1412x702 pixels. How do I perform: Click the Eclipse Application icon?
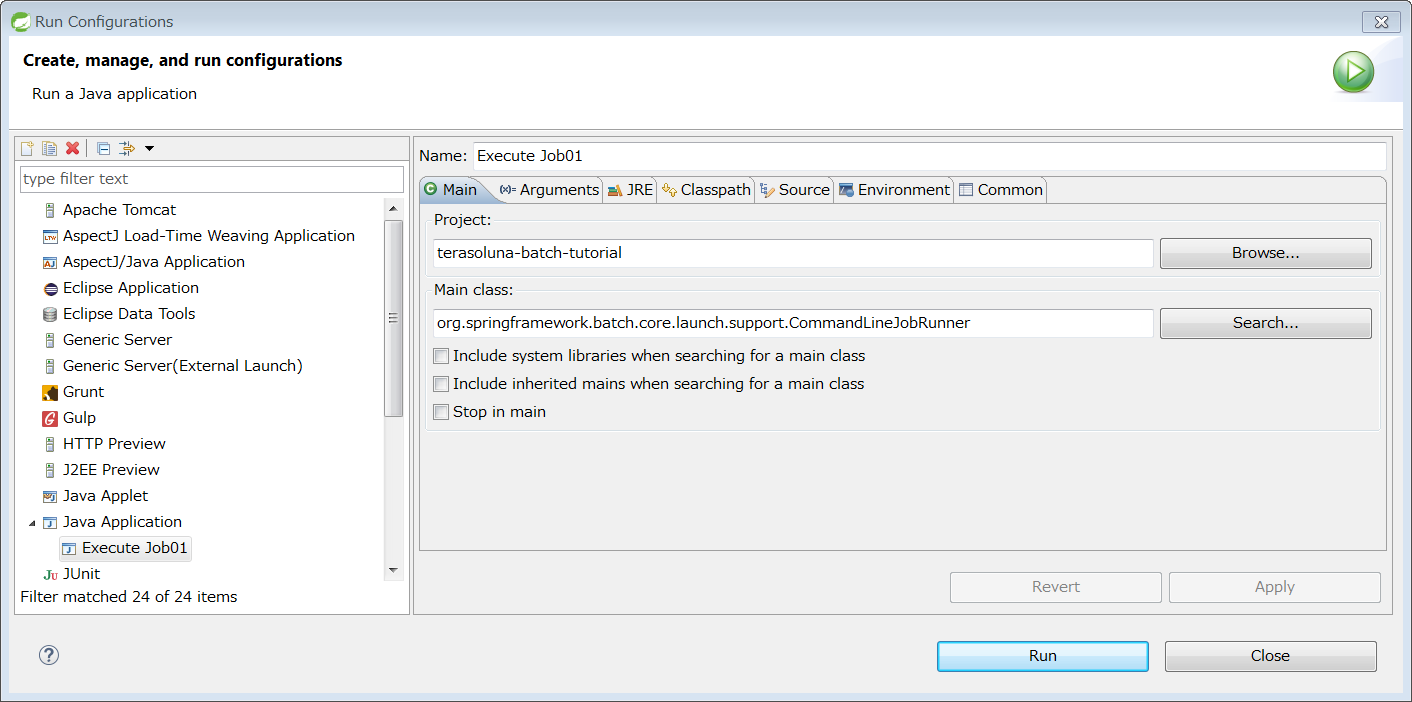point(50,288)
